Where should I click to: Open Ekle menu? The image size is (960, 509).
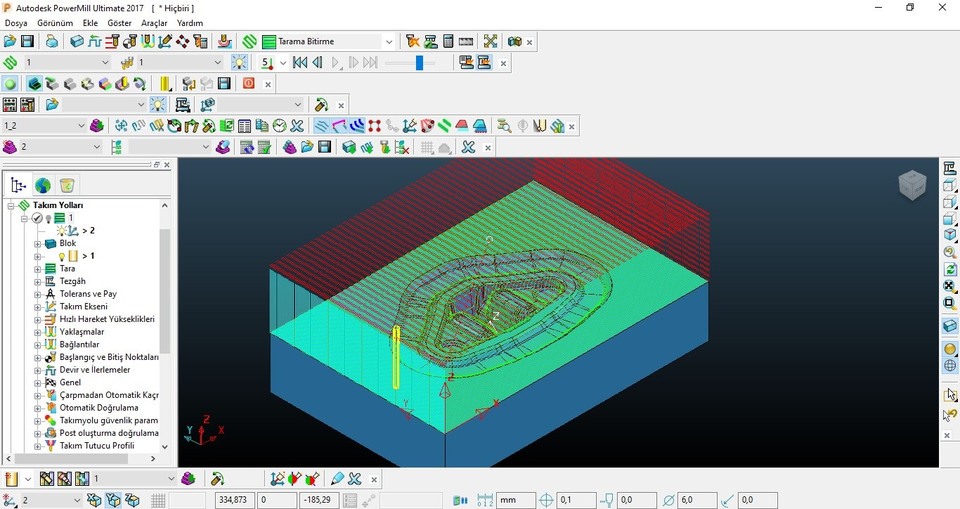click(x=90, y=23)
